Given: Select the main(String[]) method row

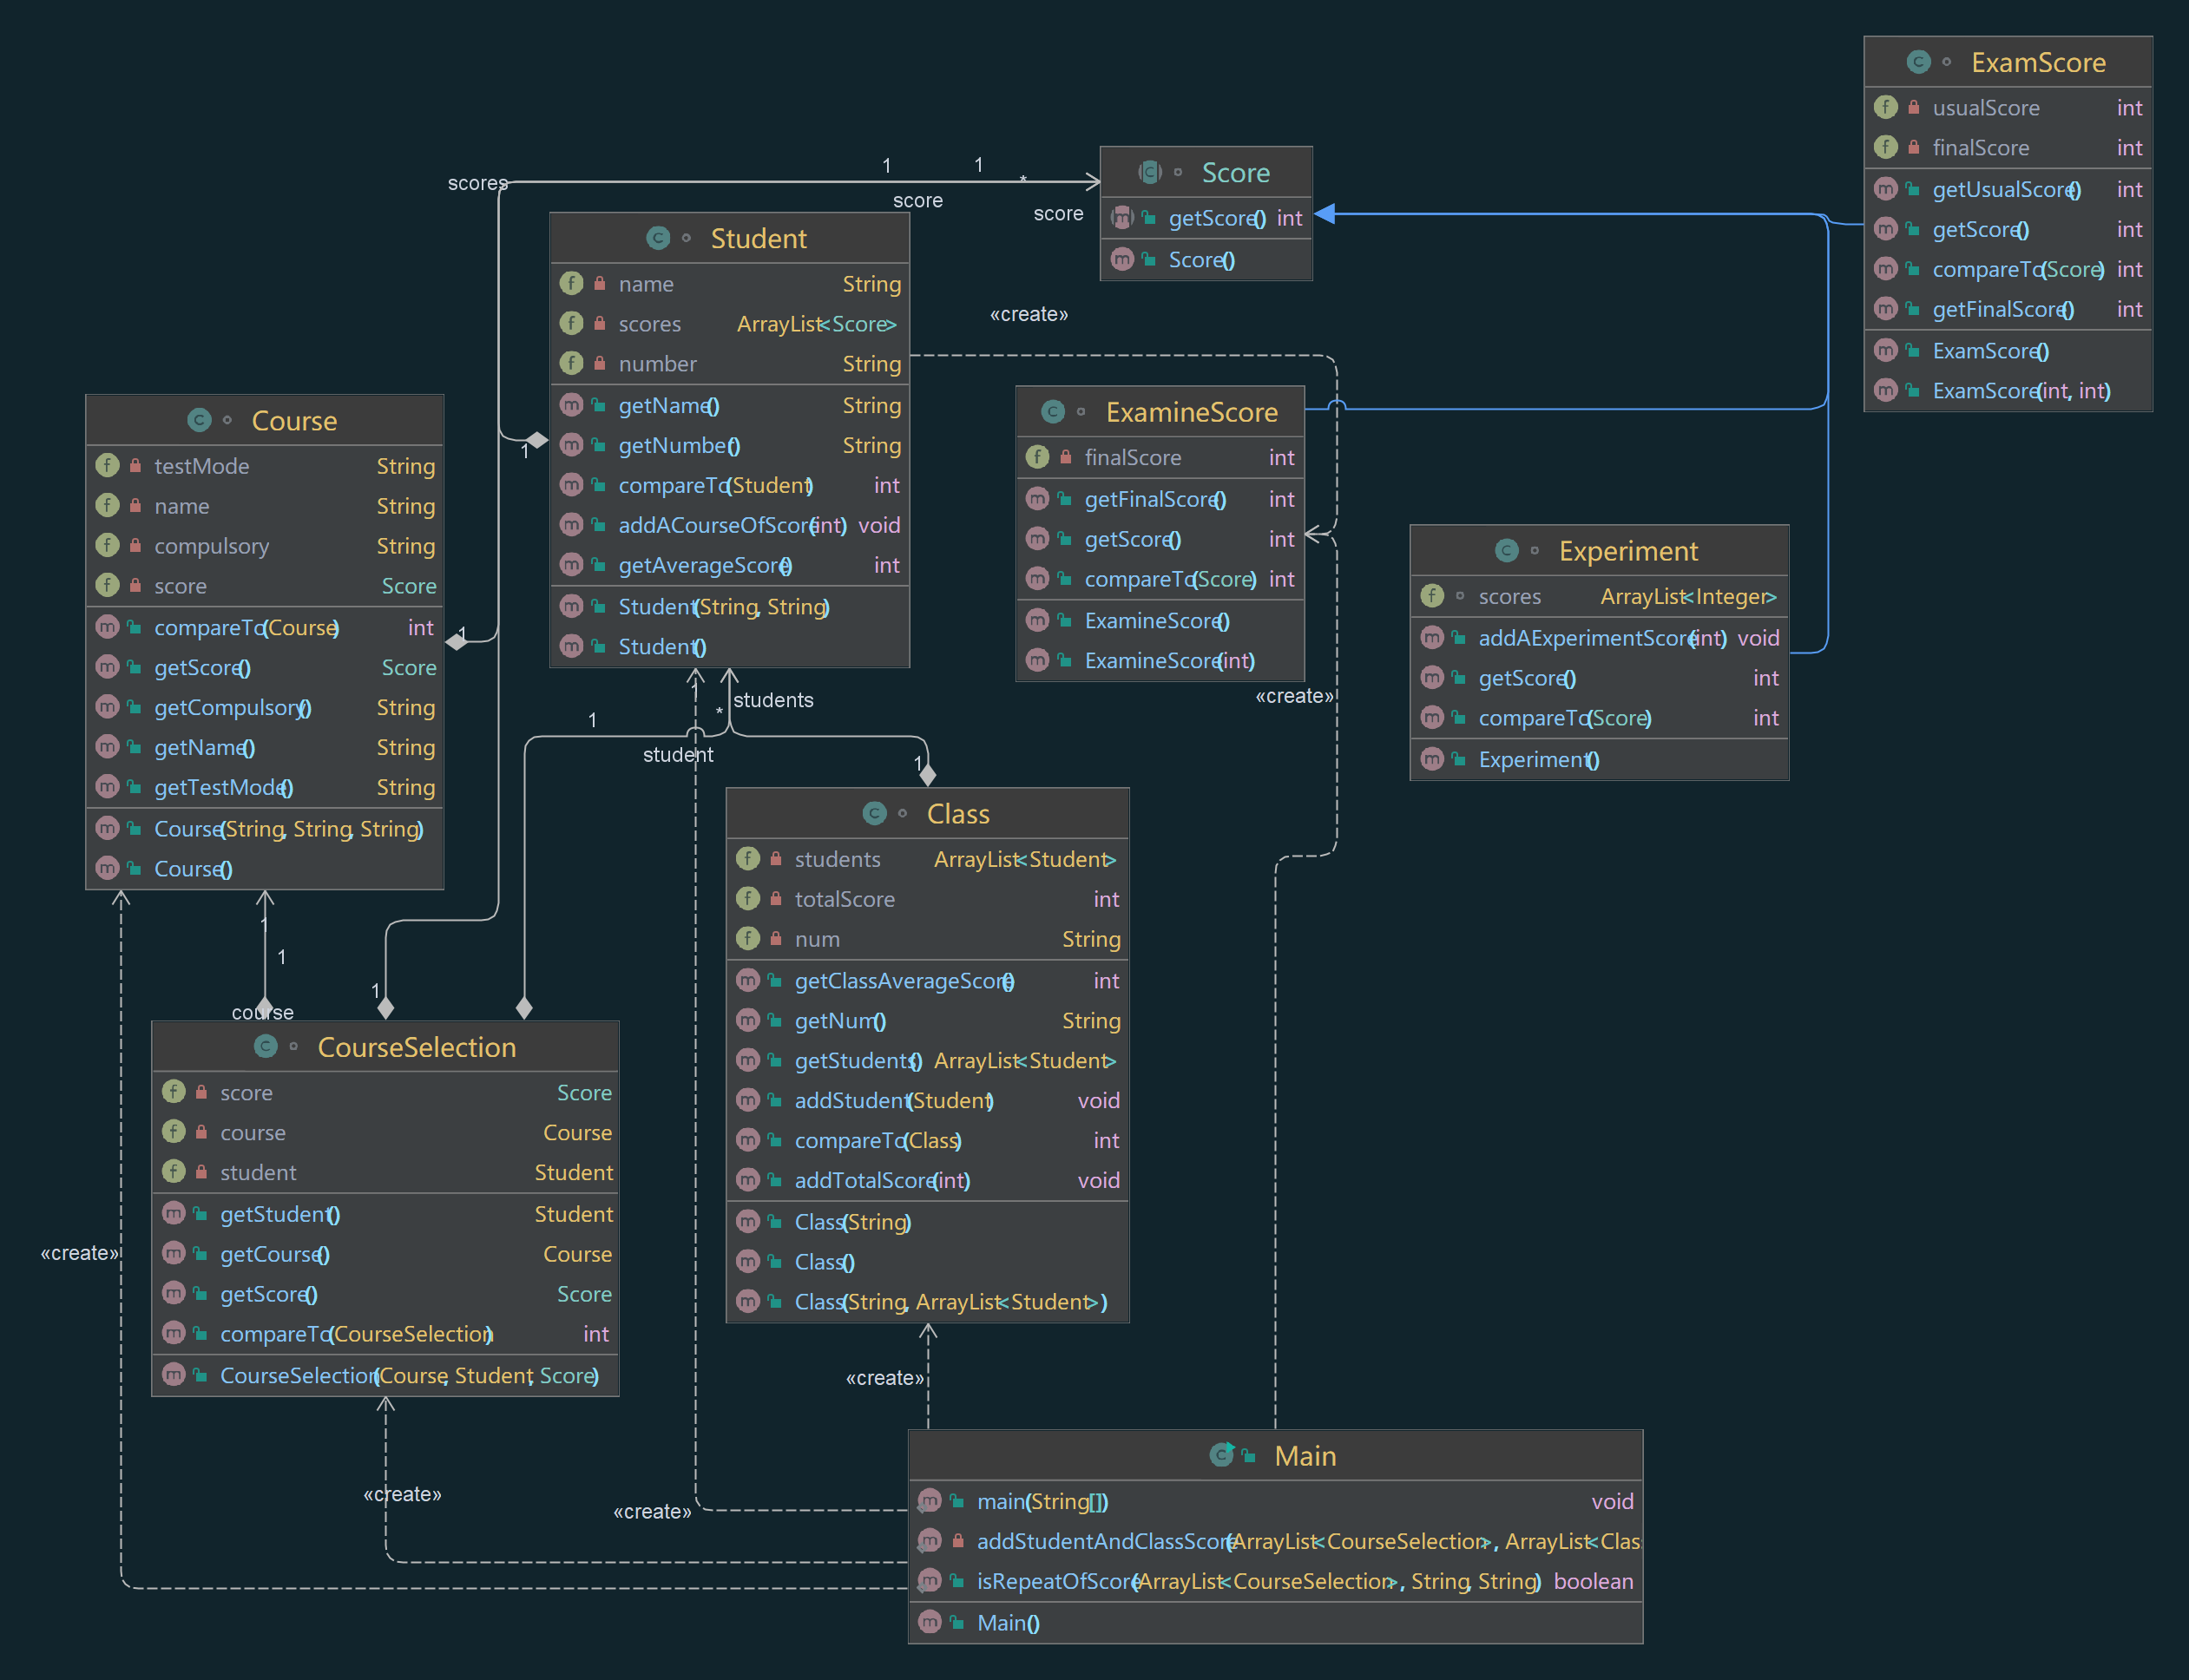Looking at the screenshot, I should [1042, 1501].
